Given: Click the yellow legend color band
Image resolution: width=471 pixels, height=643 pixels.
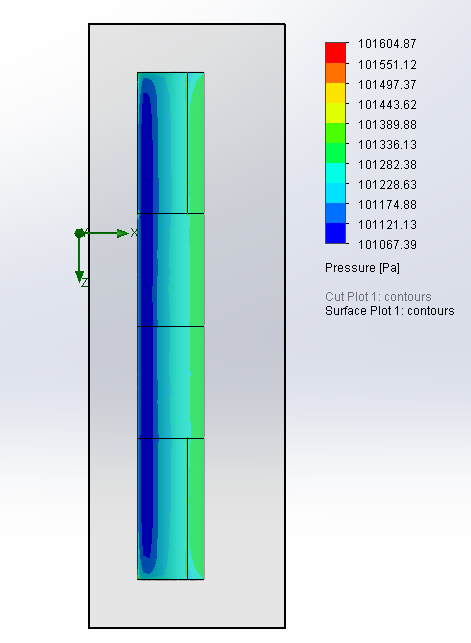Looking at the screenshot, I should (x=335, y=93).
